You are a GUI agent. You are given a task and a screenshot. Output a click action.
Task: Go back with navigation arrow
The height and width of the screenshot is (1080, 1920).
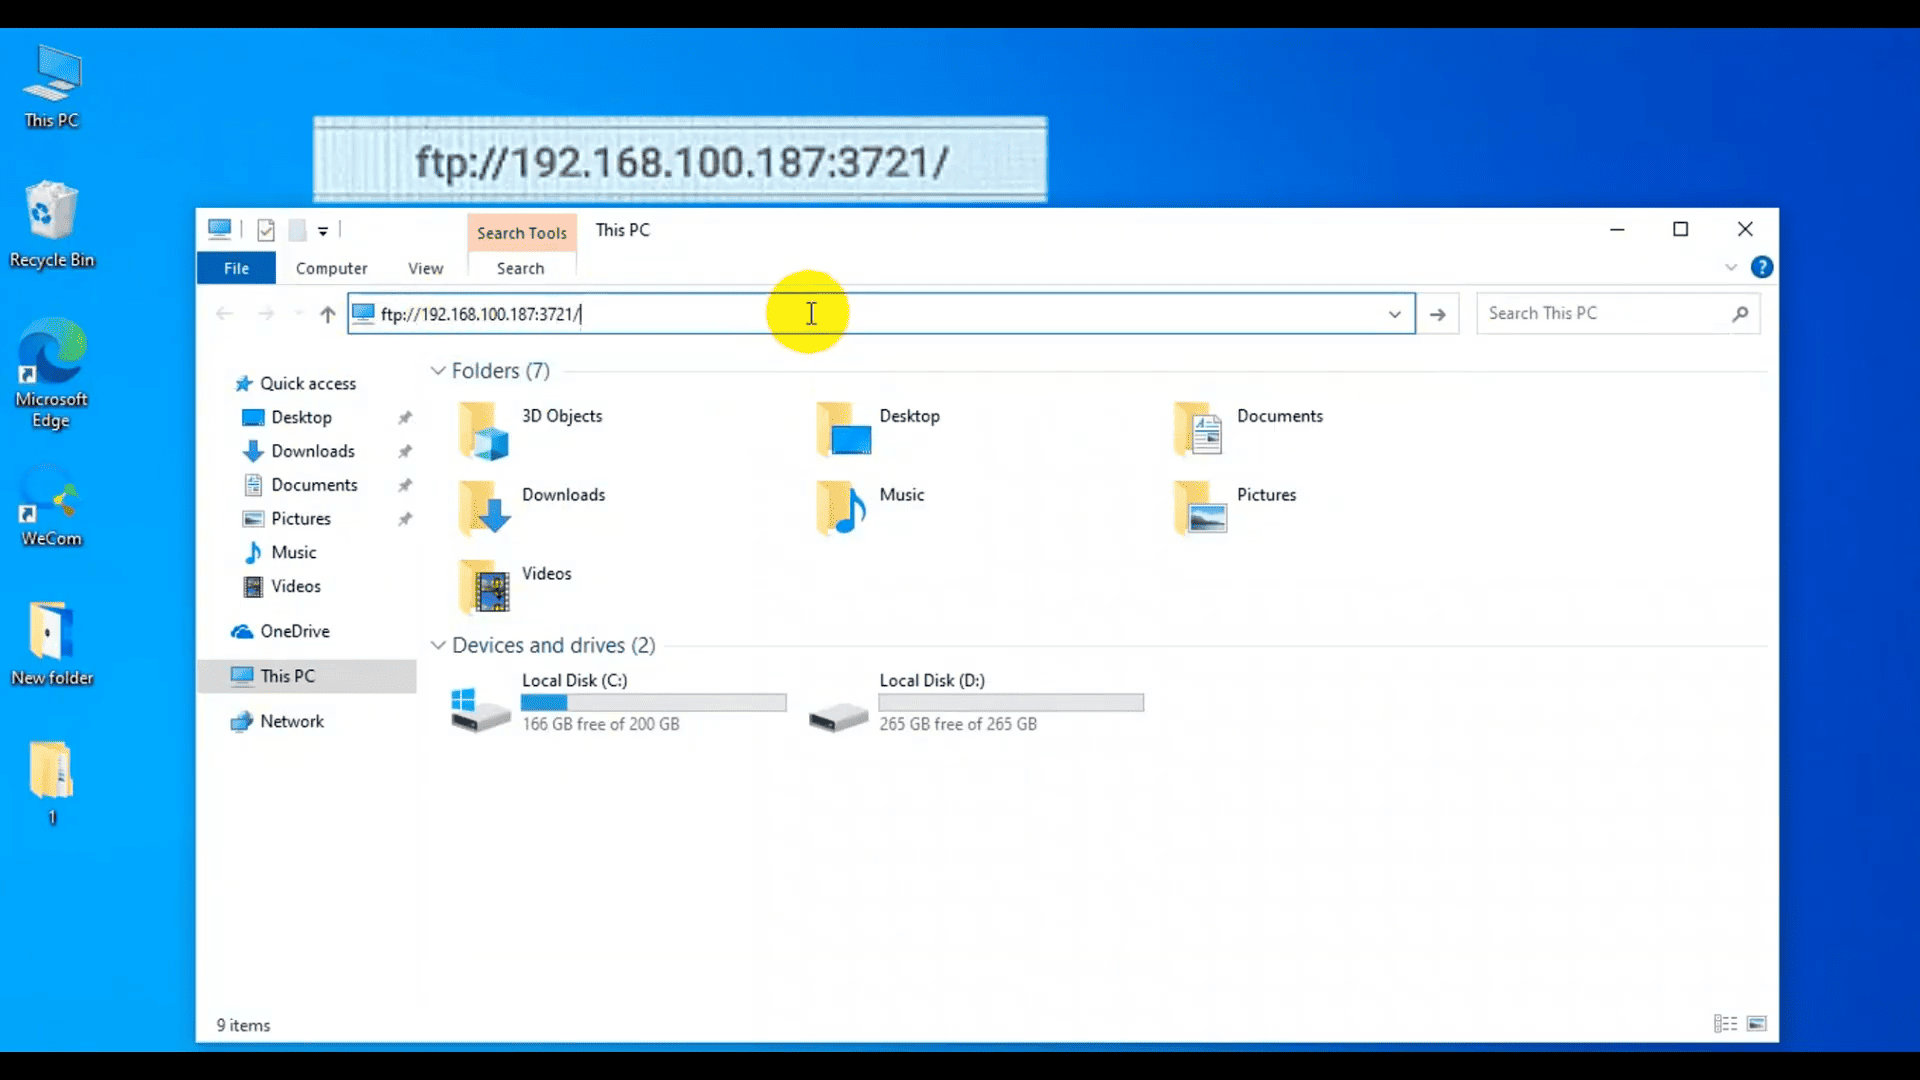point(224,314)
